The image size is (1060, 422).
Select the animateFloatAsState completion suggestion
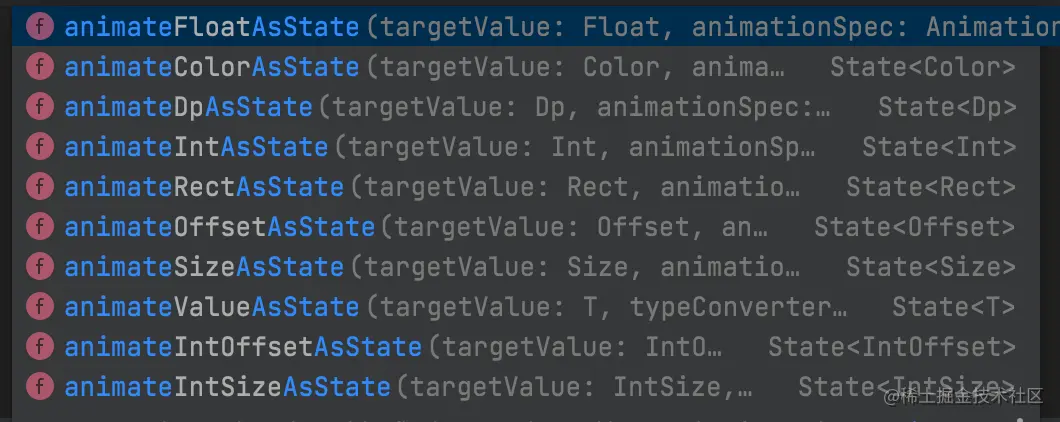(x=536, y=27)
